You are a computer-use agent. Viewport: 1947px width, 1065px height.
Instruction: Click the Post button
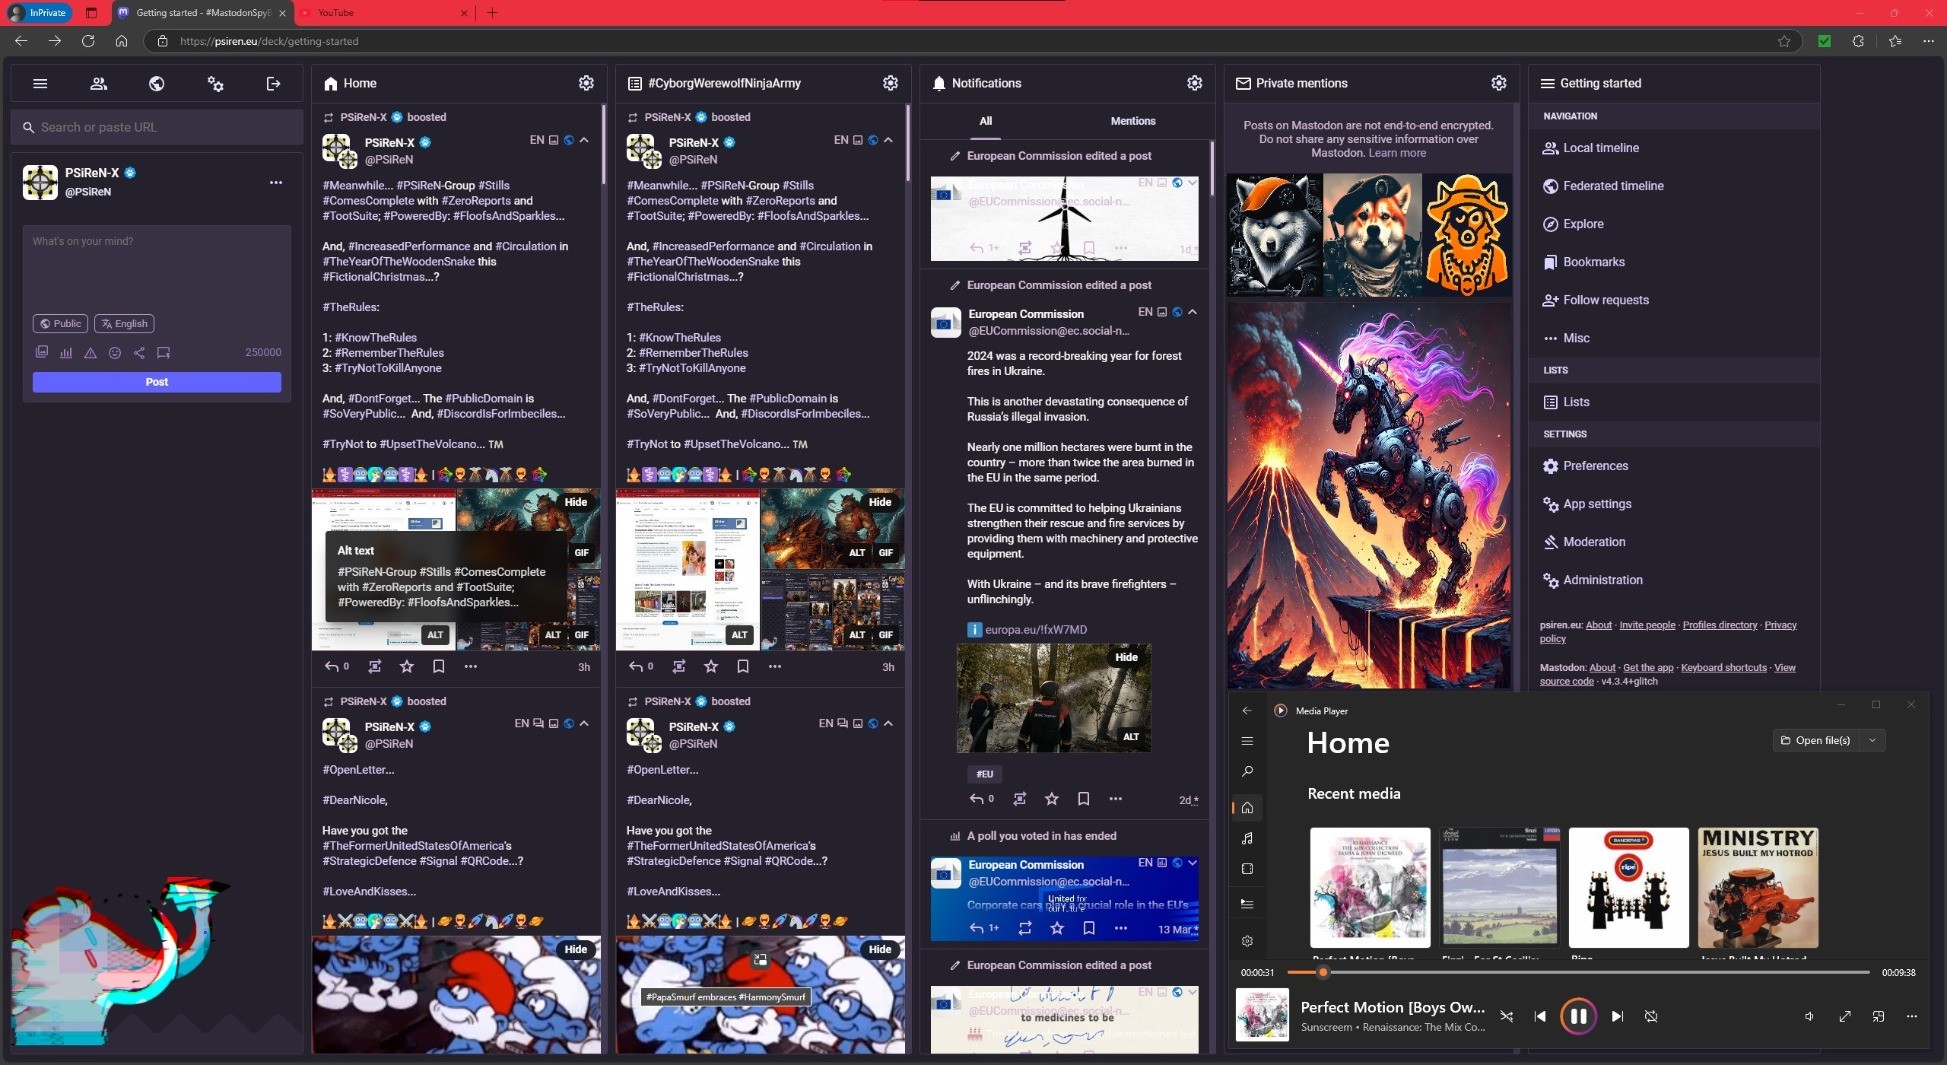157,382
